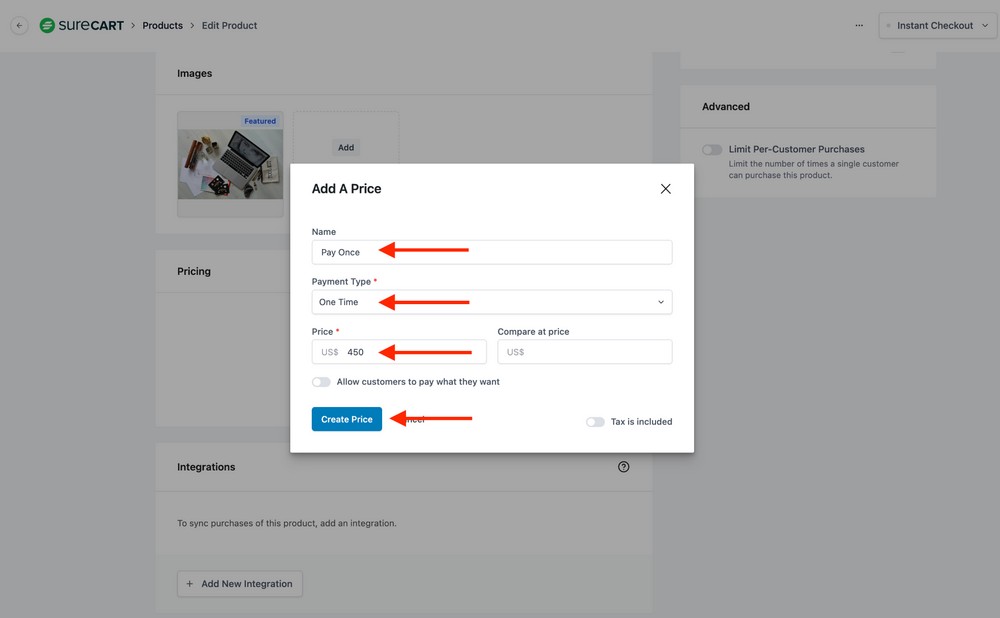
Task: Click the back arrow in the top bar
Action: (19, 25)
